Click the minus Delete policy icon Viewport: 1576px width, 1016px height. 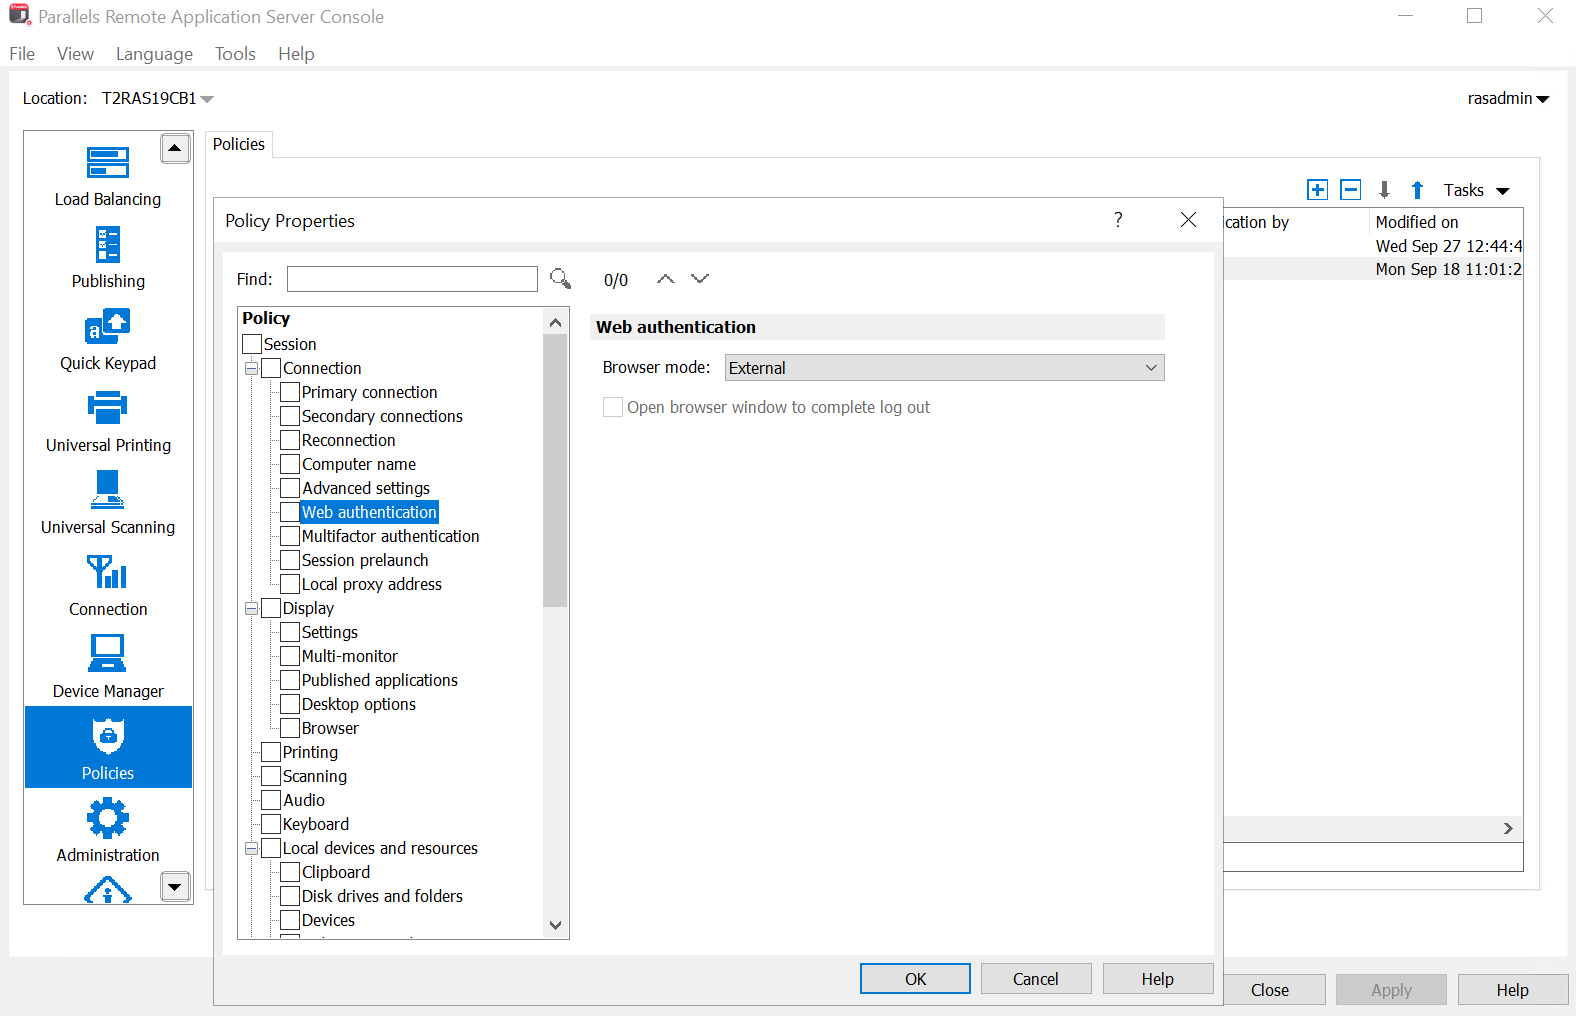[x=1351, y=190]
